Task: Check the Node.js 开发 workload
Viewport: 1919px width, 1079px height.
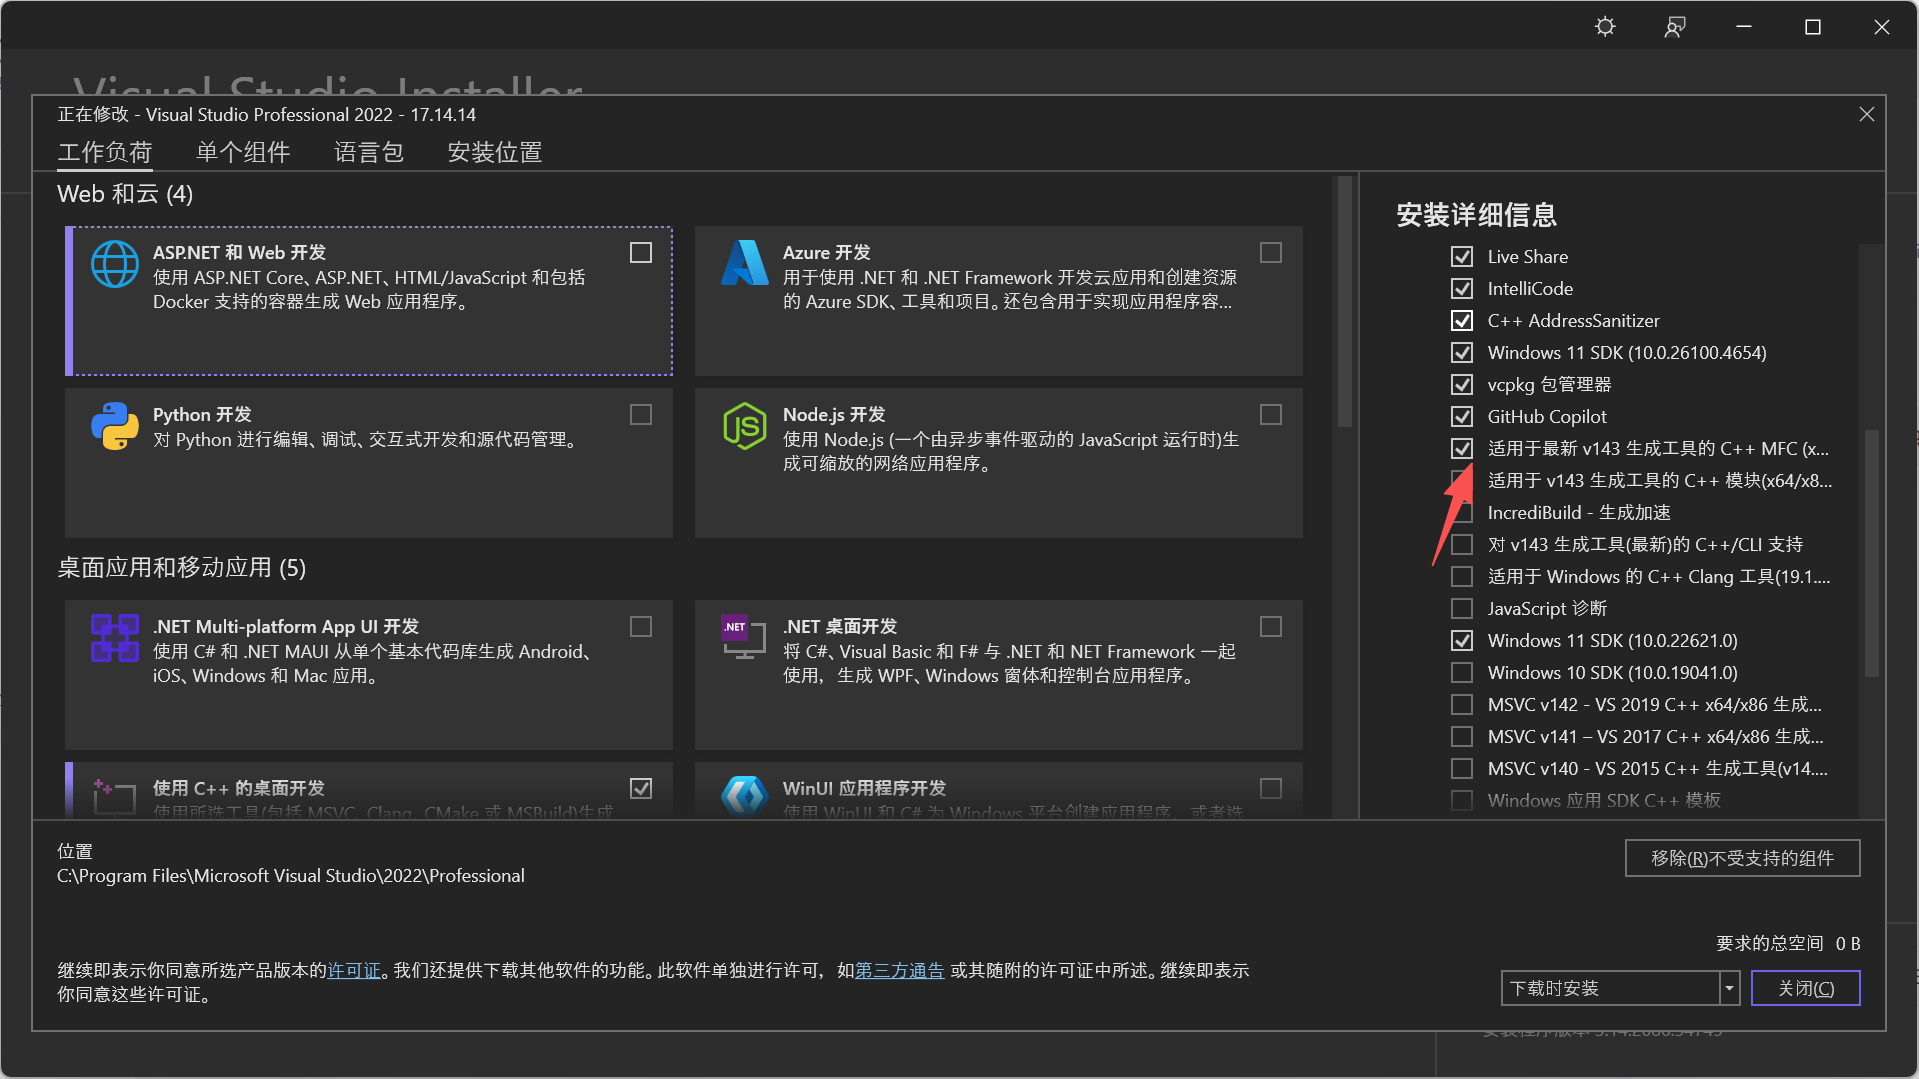Action: pyautogui.click(x=1271, y=415)
